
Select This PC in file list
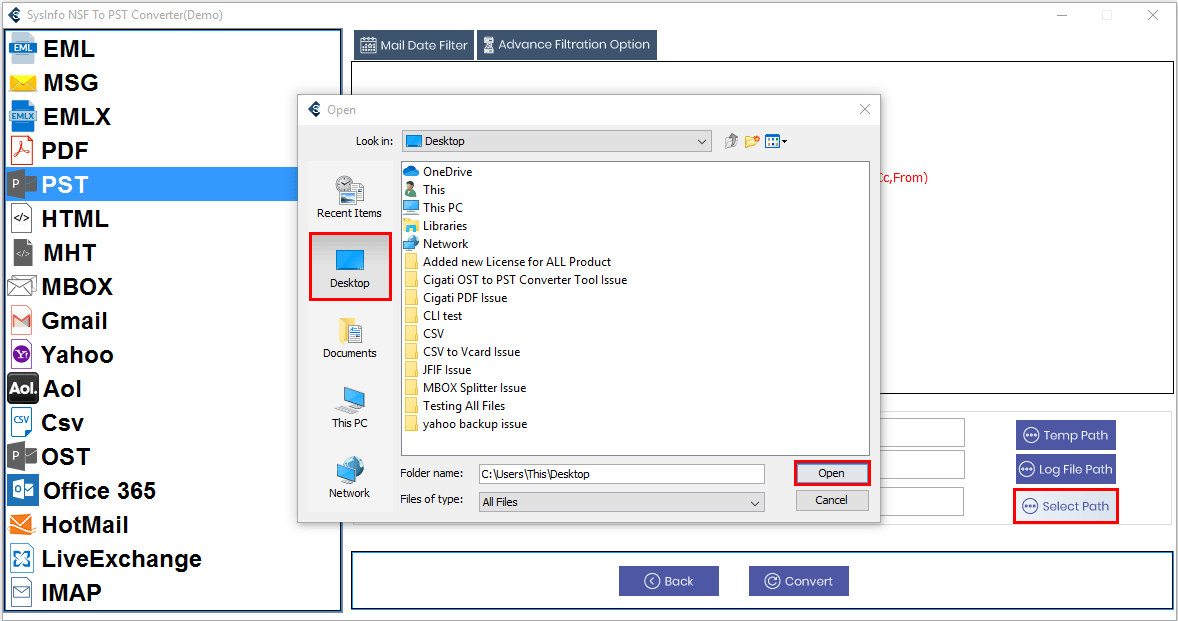[433, 208]
